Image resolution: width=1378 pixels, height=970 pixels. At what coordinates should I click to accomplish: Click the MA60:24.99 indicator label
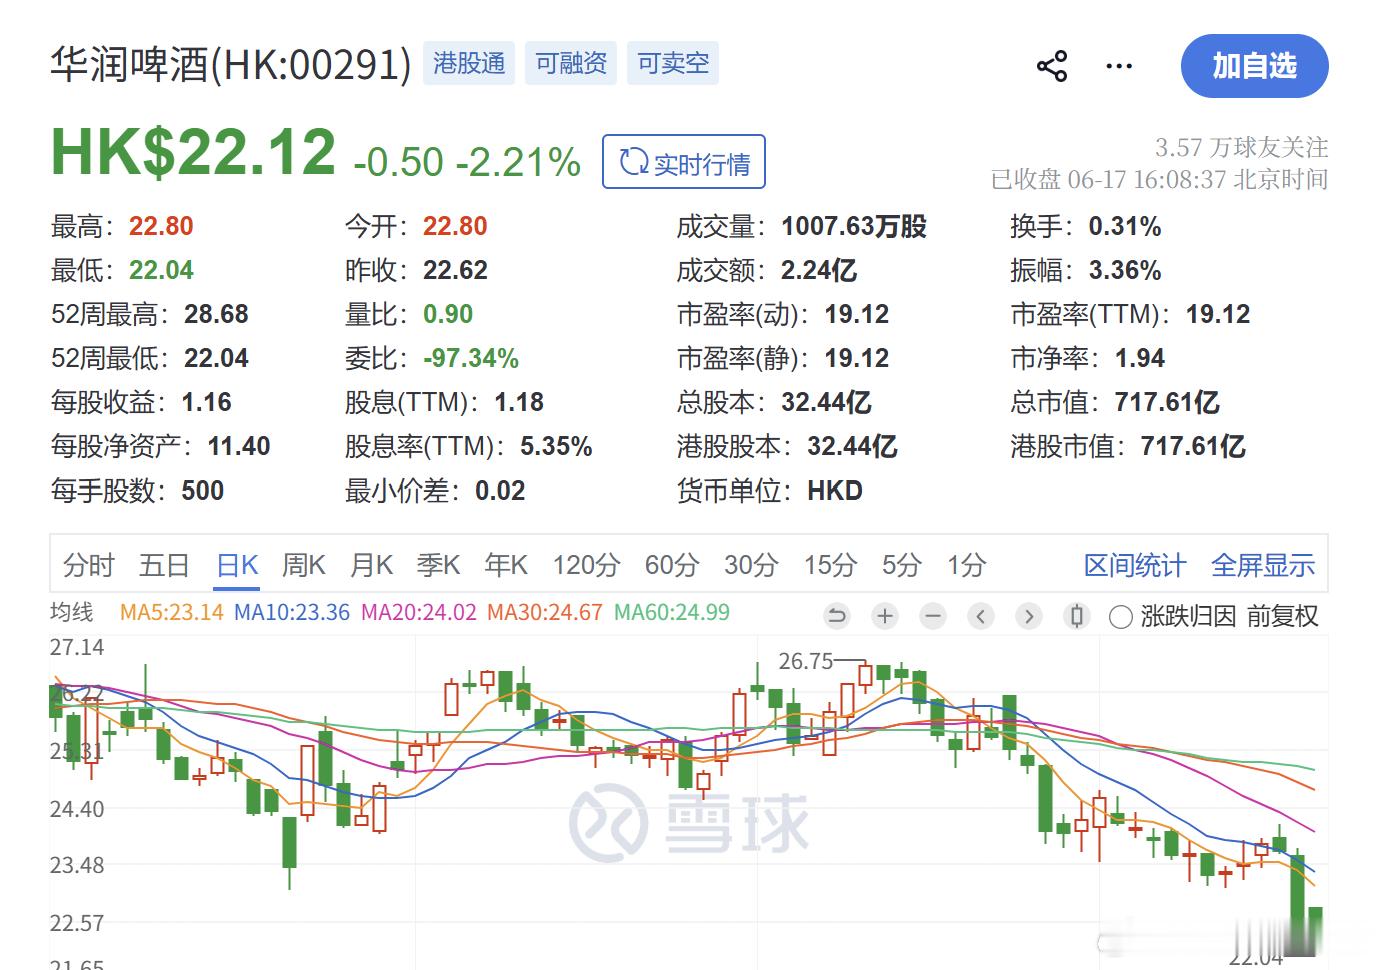coord(672,612)
